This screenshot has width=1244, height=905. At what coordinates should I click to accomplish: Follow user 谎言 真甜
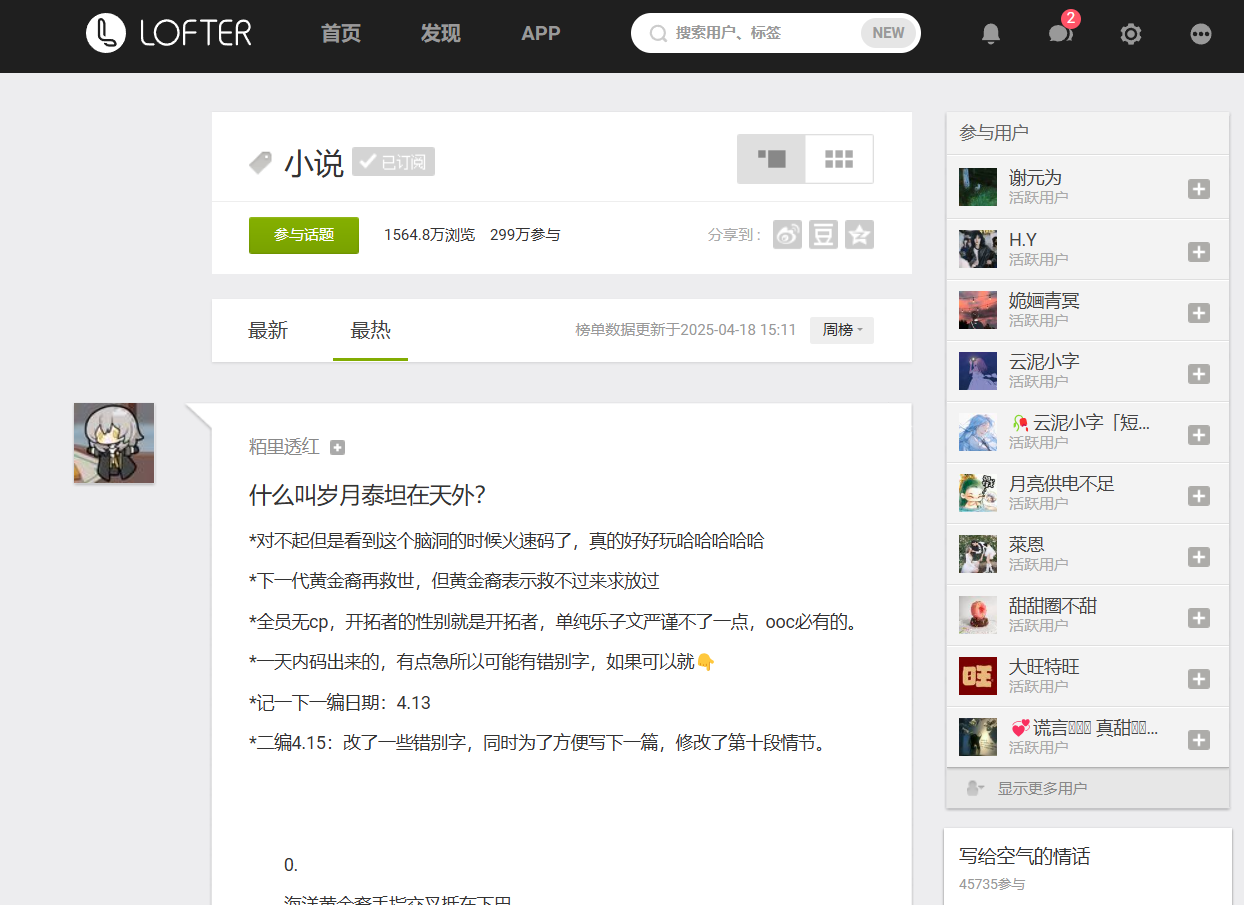click(x=1199, y=740)
